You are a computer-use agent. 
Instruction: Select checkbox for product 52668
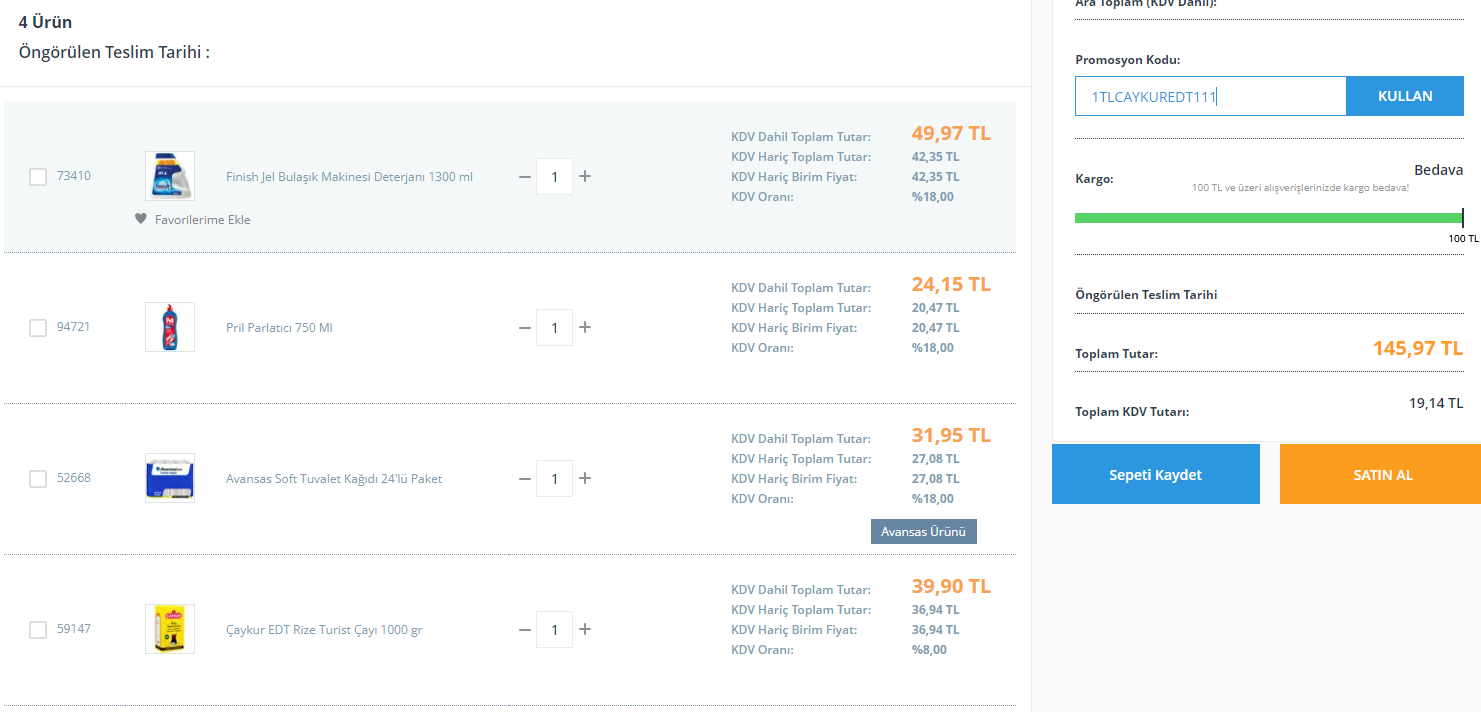pos(38,479)
